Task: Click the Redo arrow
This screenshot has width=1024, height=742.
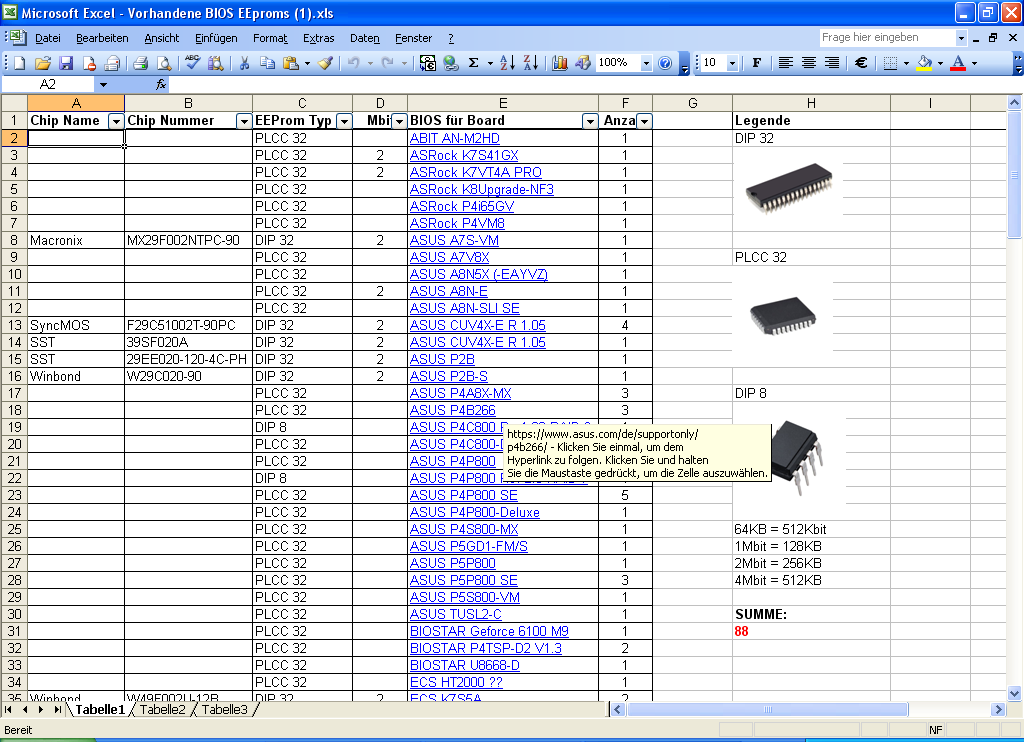Action: (388, 63)
